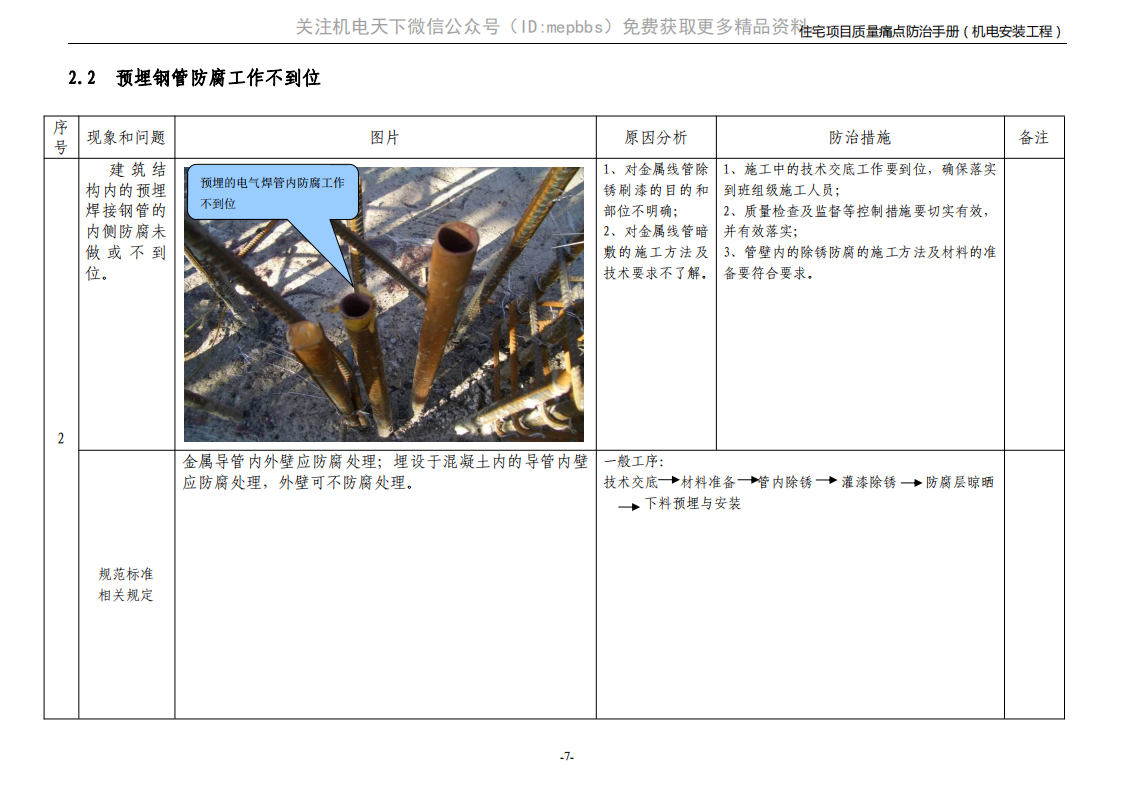Click the row number 2 cell
The height and width of the screenshot is (794, 1123).
[61, 438]
